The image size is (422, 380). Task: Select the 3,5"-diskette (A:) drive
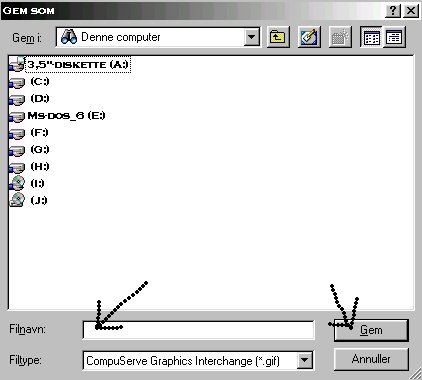coord(69,64)
